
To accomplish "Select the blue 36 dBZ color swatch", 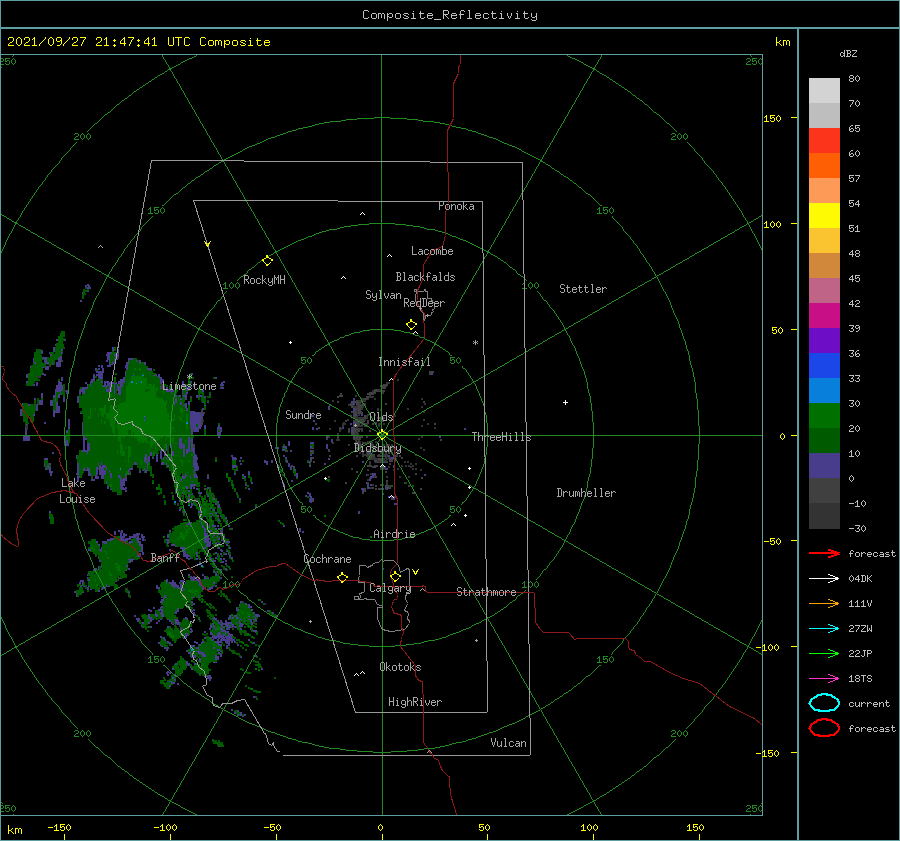I will pos(824,366).
